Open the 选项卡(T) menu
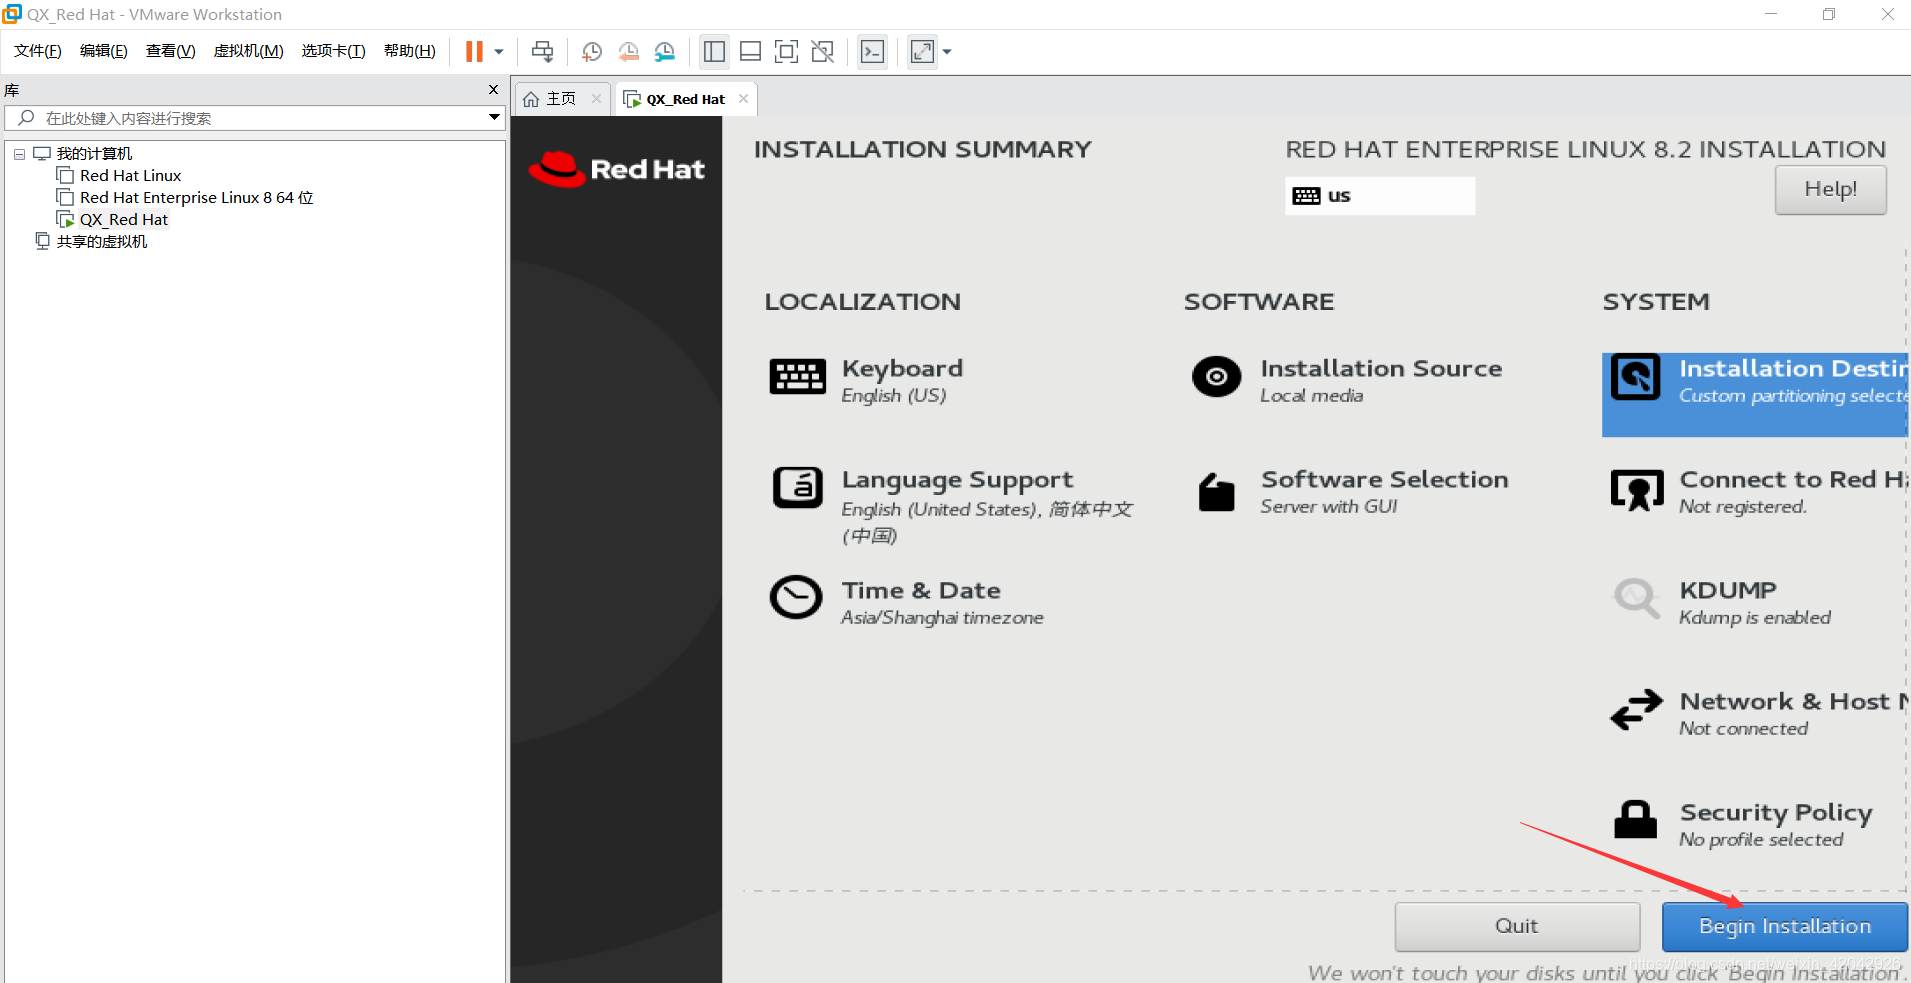This screenshot has width=1911, height=983. coord(334,51)
